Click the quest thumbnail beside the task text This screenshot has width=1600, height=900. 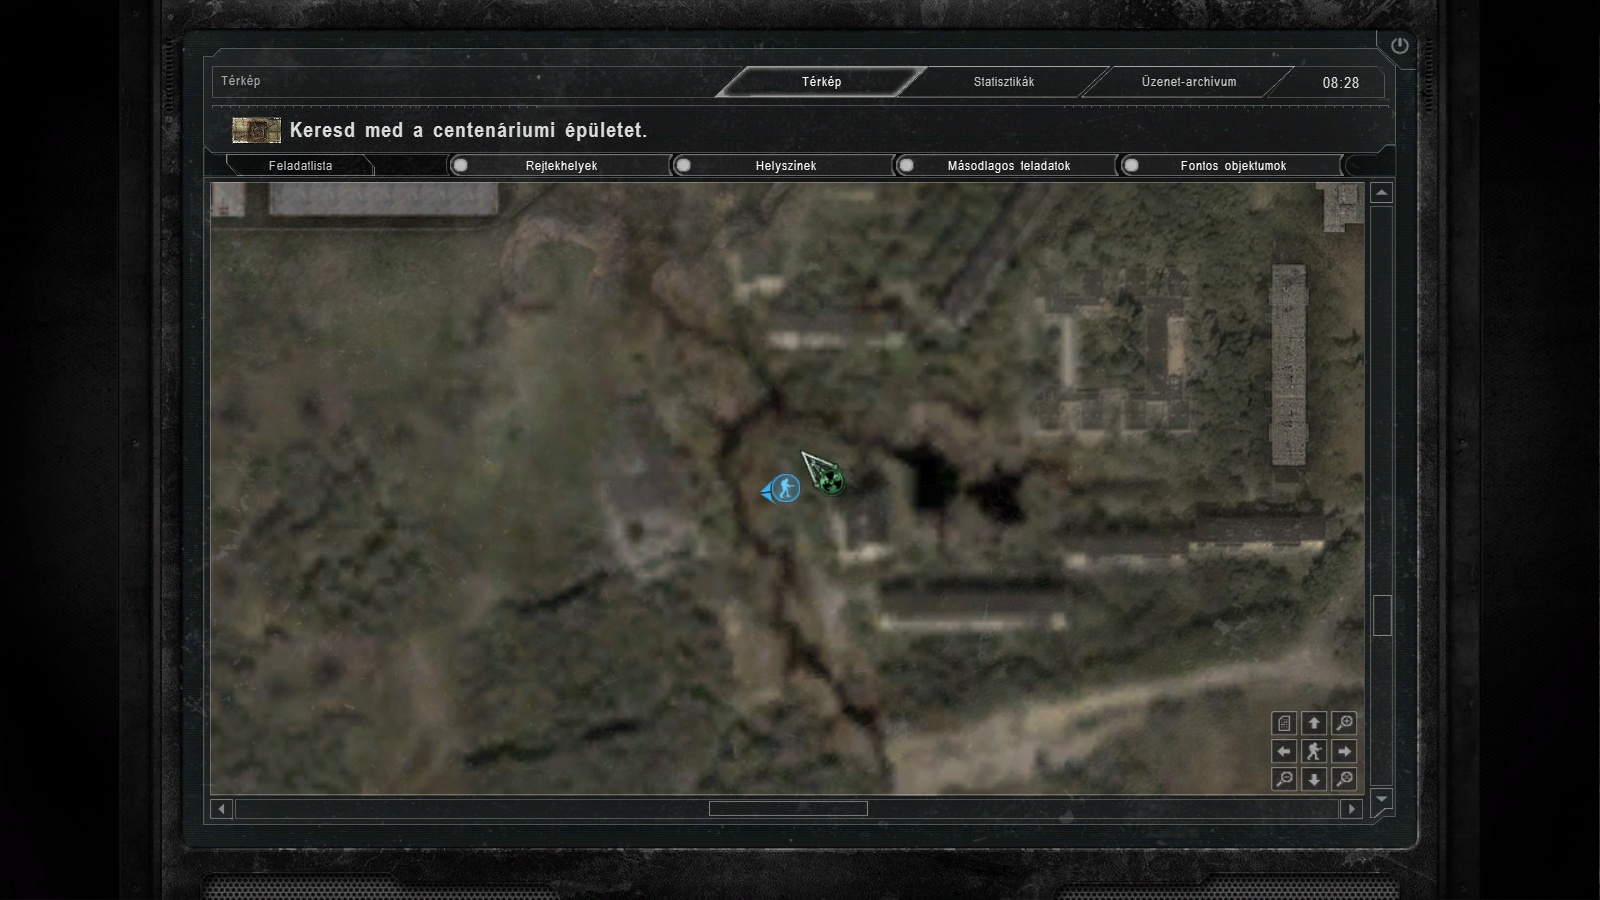[x=256, y=130]
